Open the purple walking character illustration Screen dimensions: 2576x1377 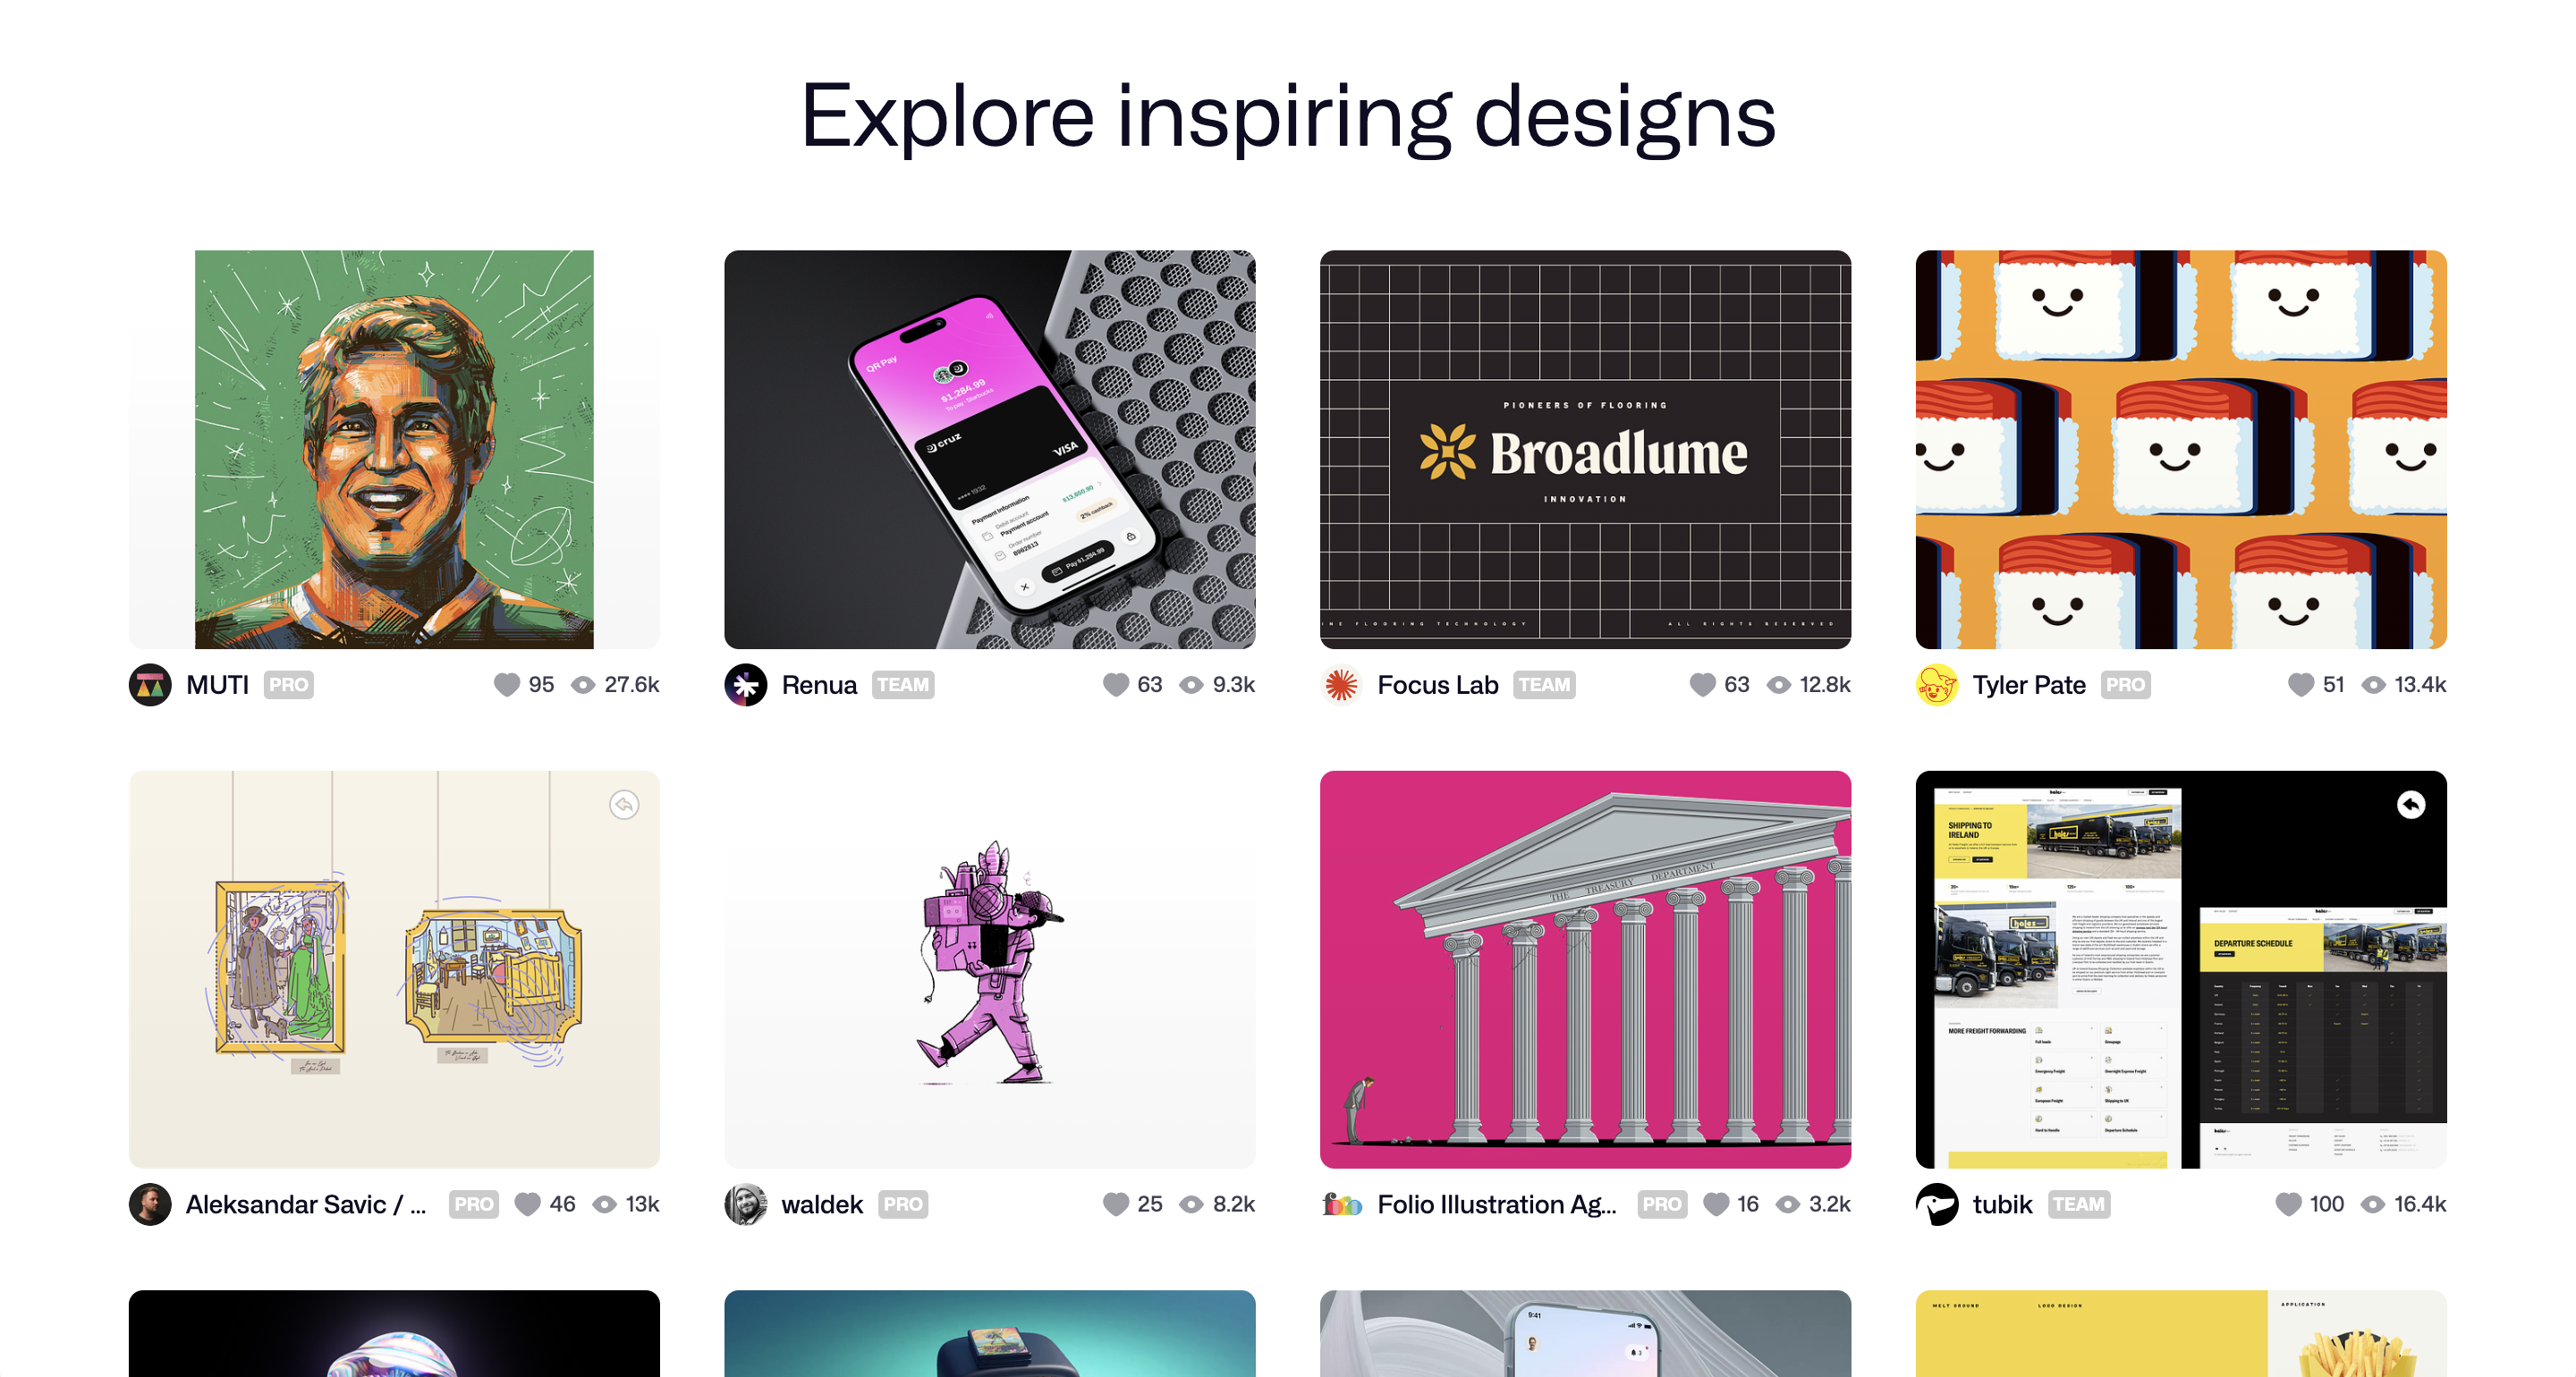[x=989, y=969]
